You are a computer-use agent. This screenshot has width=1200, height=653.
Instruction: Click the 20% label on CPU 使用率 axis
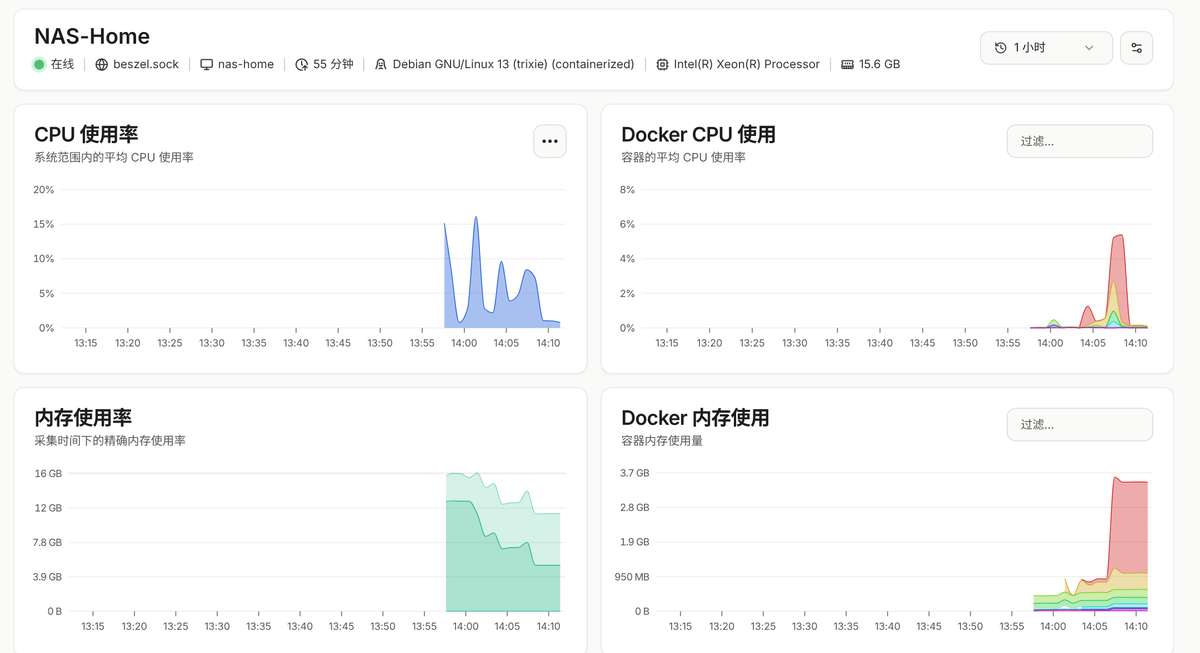point(44,190)
